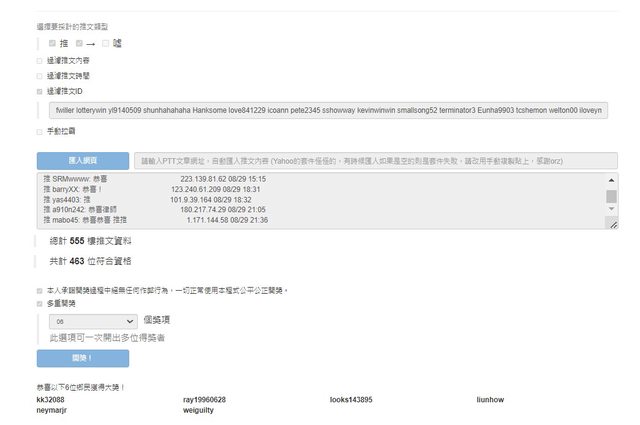Viewport: 640px width, 425px height.
Task: Check the fair-draw declaration checkbox
Action: tap(40, 290)
